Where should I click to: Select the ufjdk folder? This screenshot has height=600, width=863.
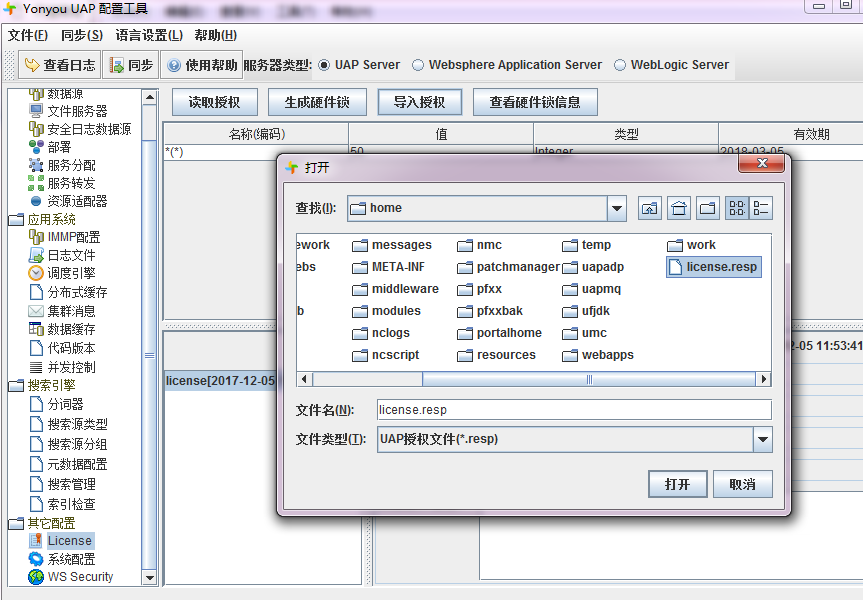[x=586, y=311]
